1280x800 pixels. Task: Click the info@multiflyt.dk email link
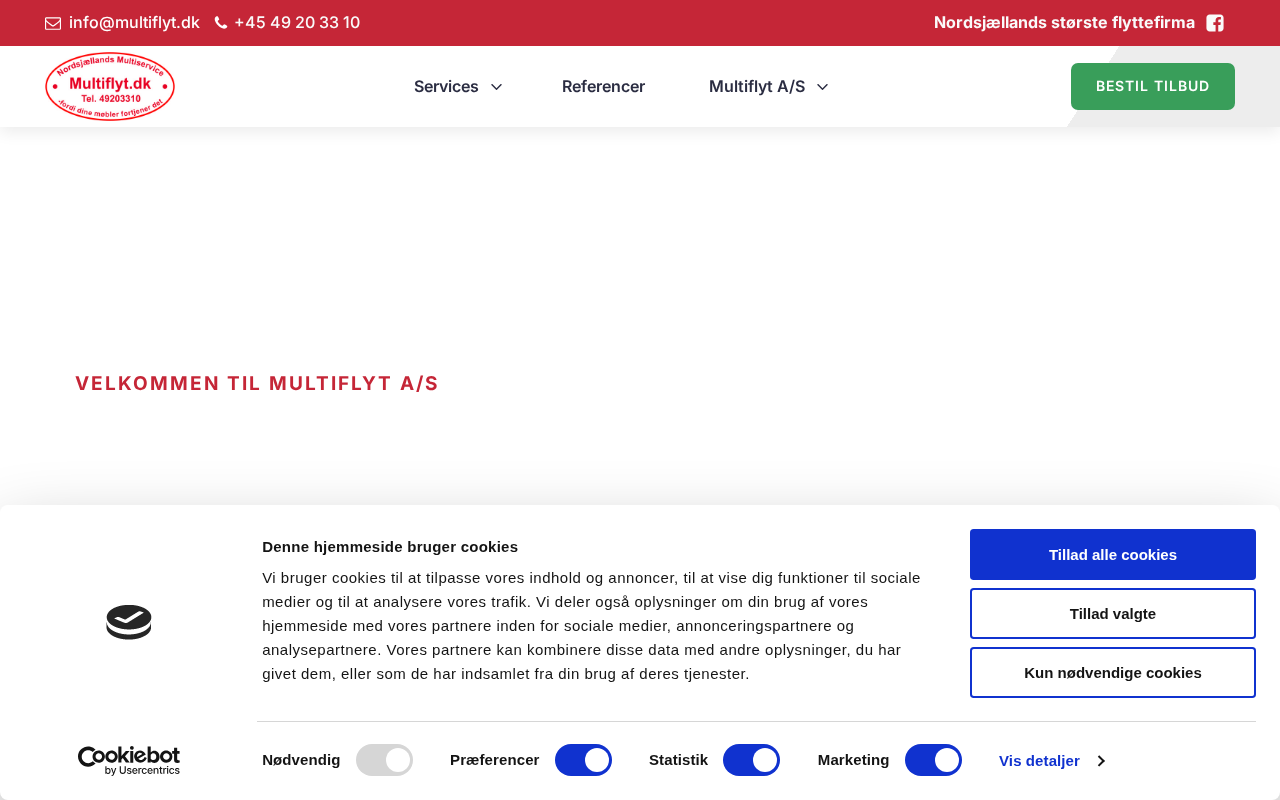point(134,23)
